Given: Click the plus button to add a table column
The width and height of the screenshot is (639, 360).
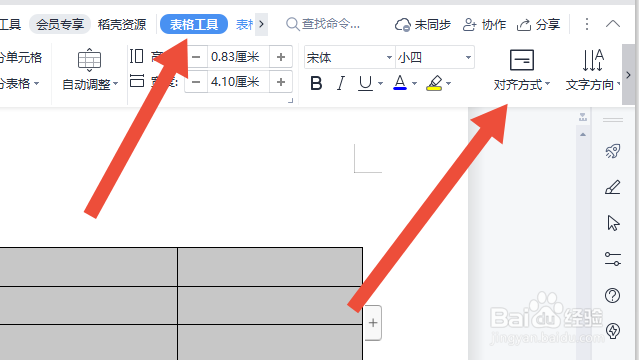Looking at the screenshot, I should pos(372,322).
